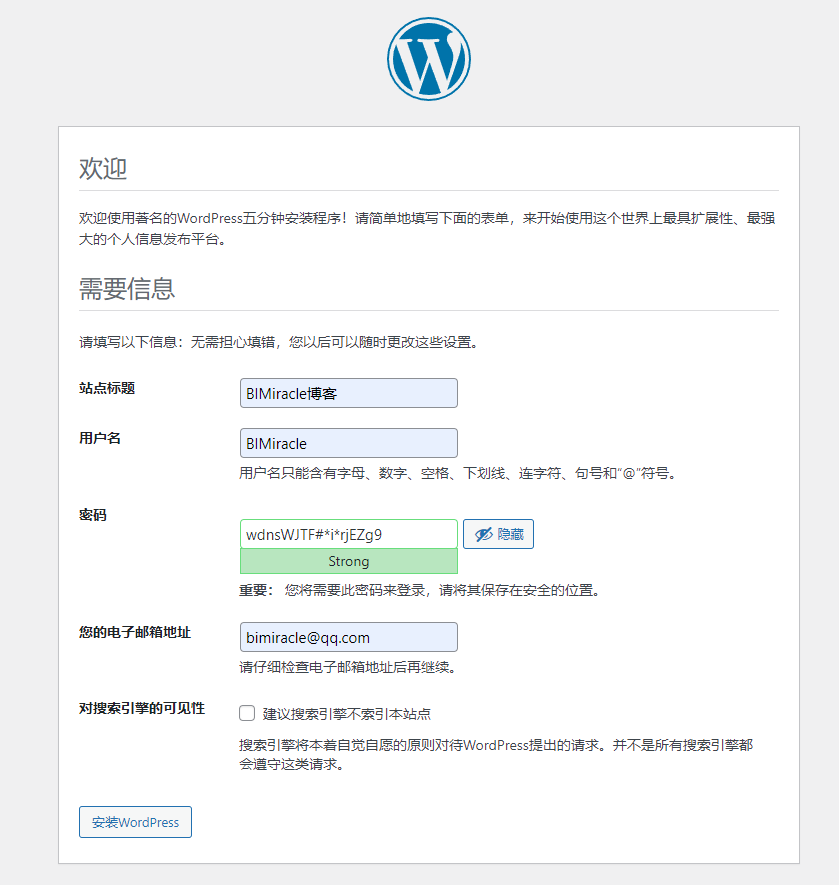Hide the password with the 隐藏 button
The image size is (839, 885).
click(498, 534)
